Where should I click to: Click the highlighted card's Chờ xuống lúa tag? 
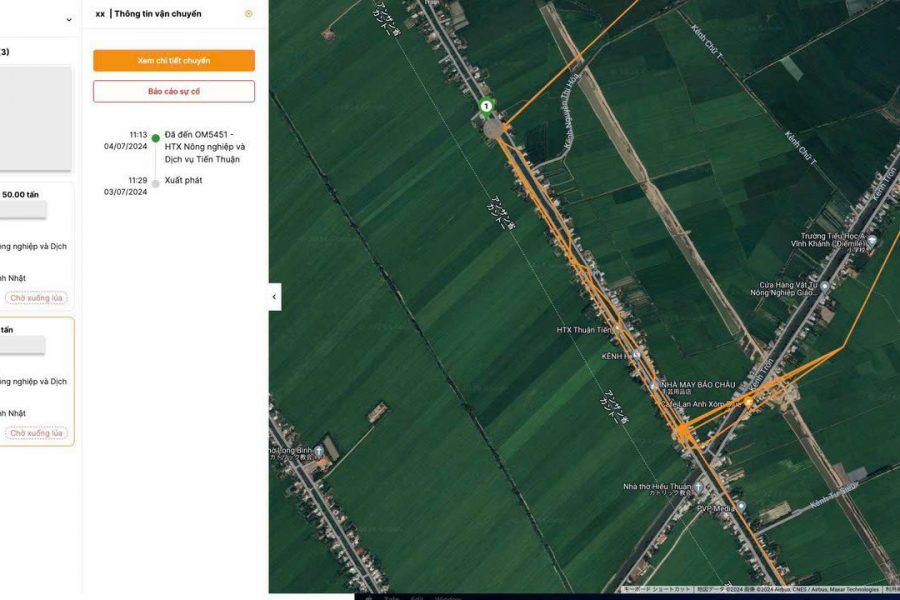pyautogui.click(x=36, y=433)
